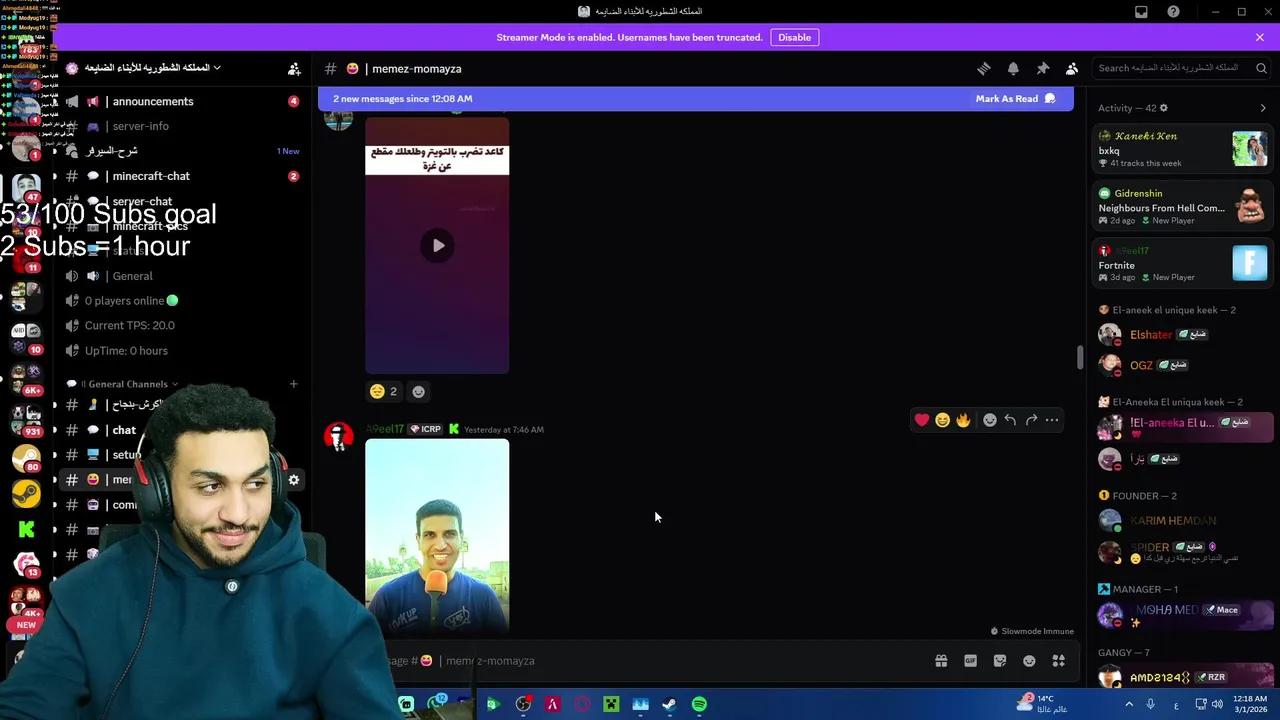Open add reaction picker in message toolbar

[990, 420]
